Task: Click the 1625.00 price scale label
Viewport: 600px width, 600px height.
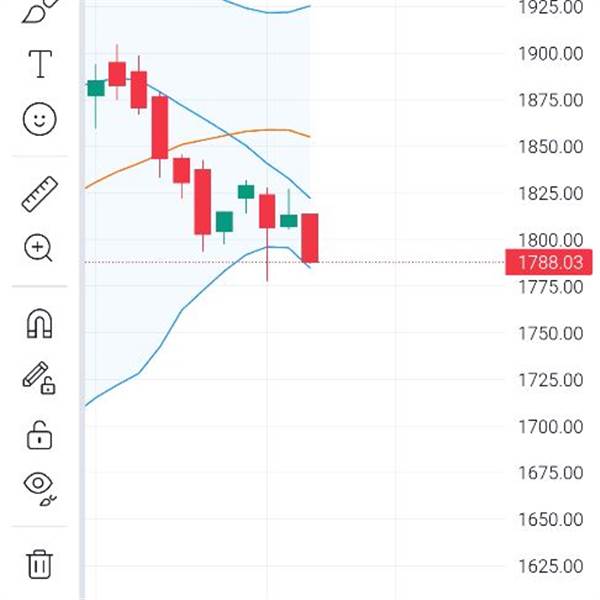Action: point(551,566)
